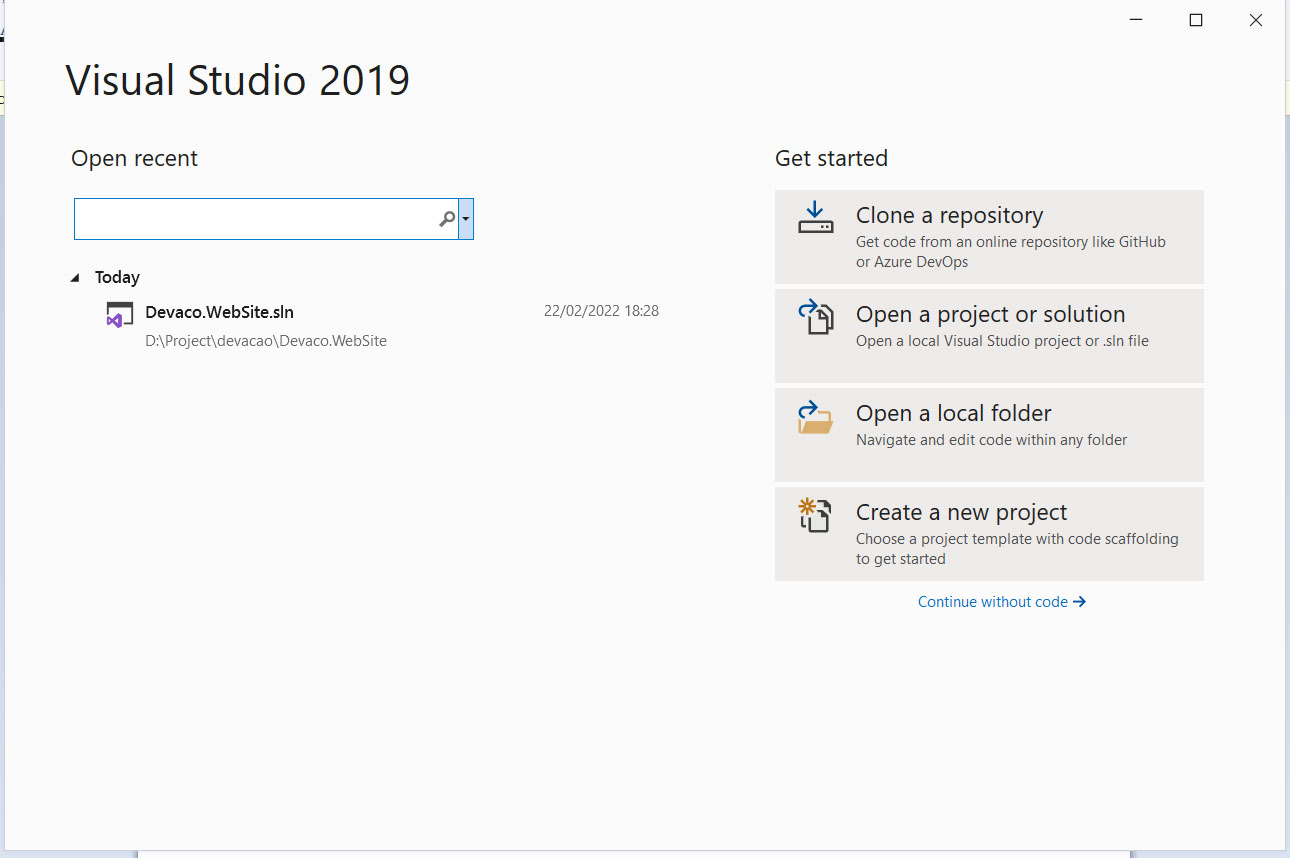Click the Visual Studio 2019 title
Viewport: 1290px width, 858px height.
tap(238, 80)
